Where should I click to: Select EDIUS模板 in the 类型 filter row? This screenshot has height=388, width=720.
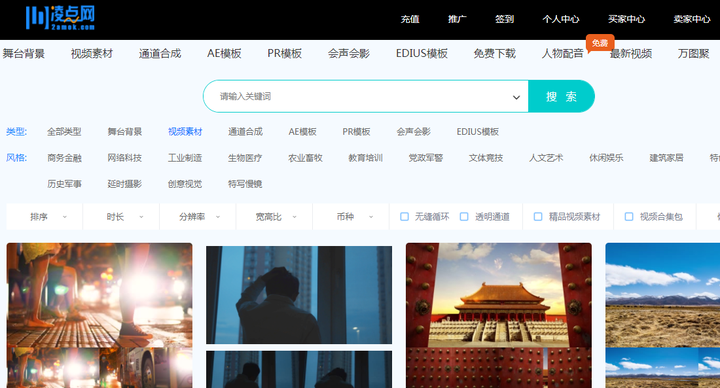(478, 132)
